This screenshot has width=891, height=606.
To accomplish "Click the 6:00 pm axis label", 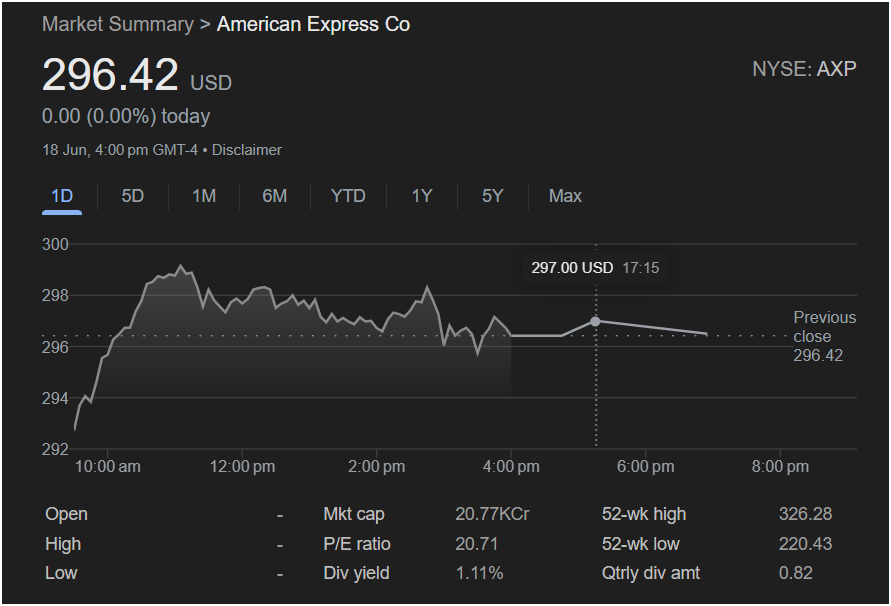I will point(646,467).
